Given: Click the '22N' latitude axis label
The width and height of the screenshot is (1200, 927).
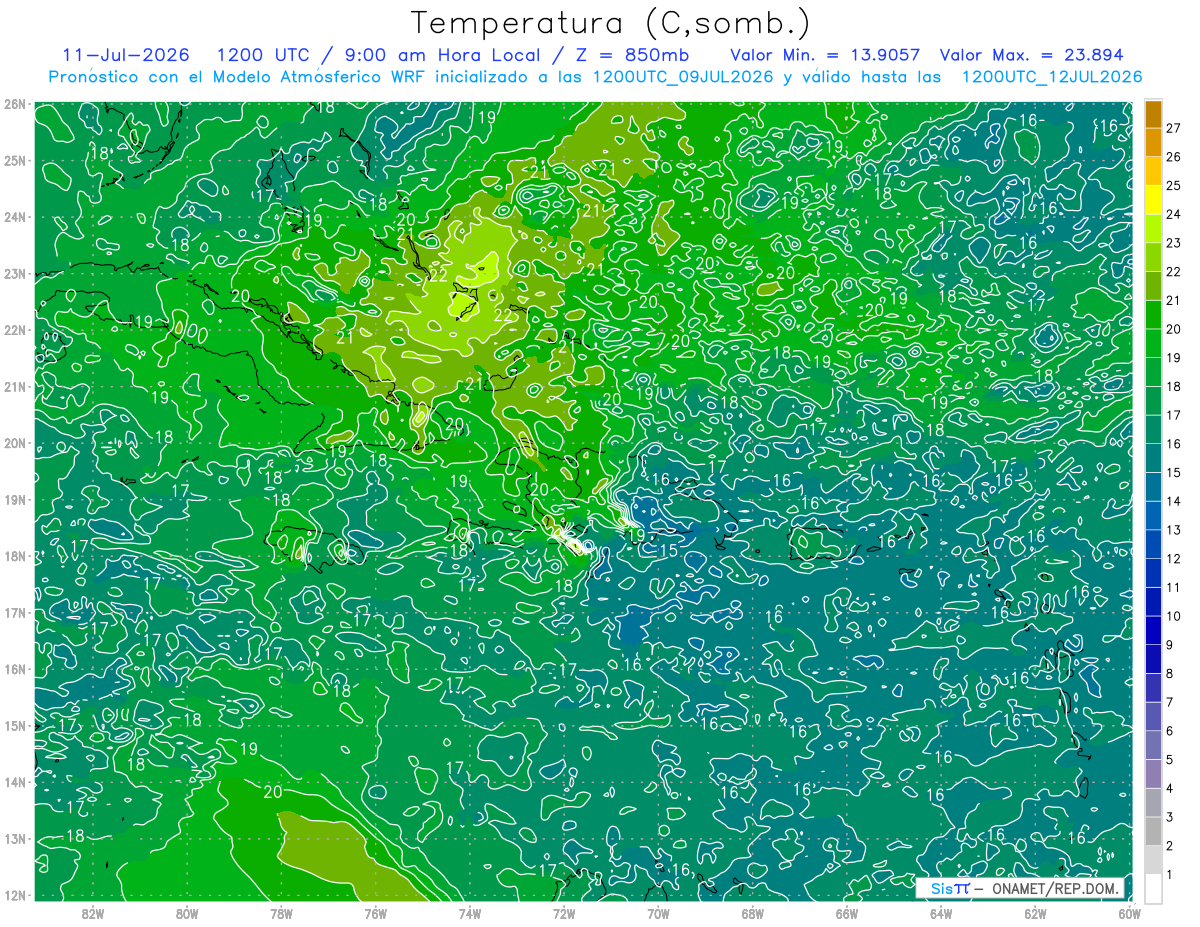Looking at the screenshot, I should tap(14, 330).
